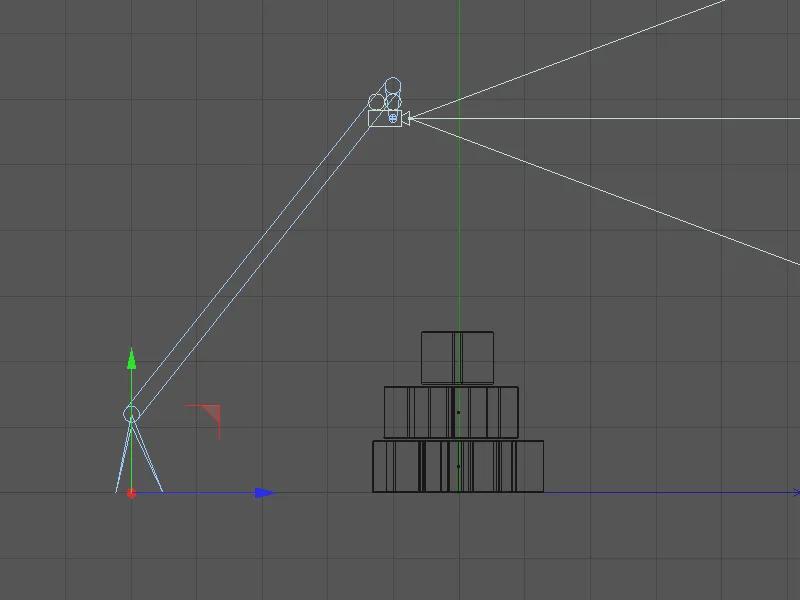
Task: Click the green Y-axis arrow handle
Action: tap(132, 358)
